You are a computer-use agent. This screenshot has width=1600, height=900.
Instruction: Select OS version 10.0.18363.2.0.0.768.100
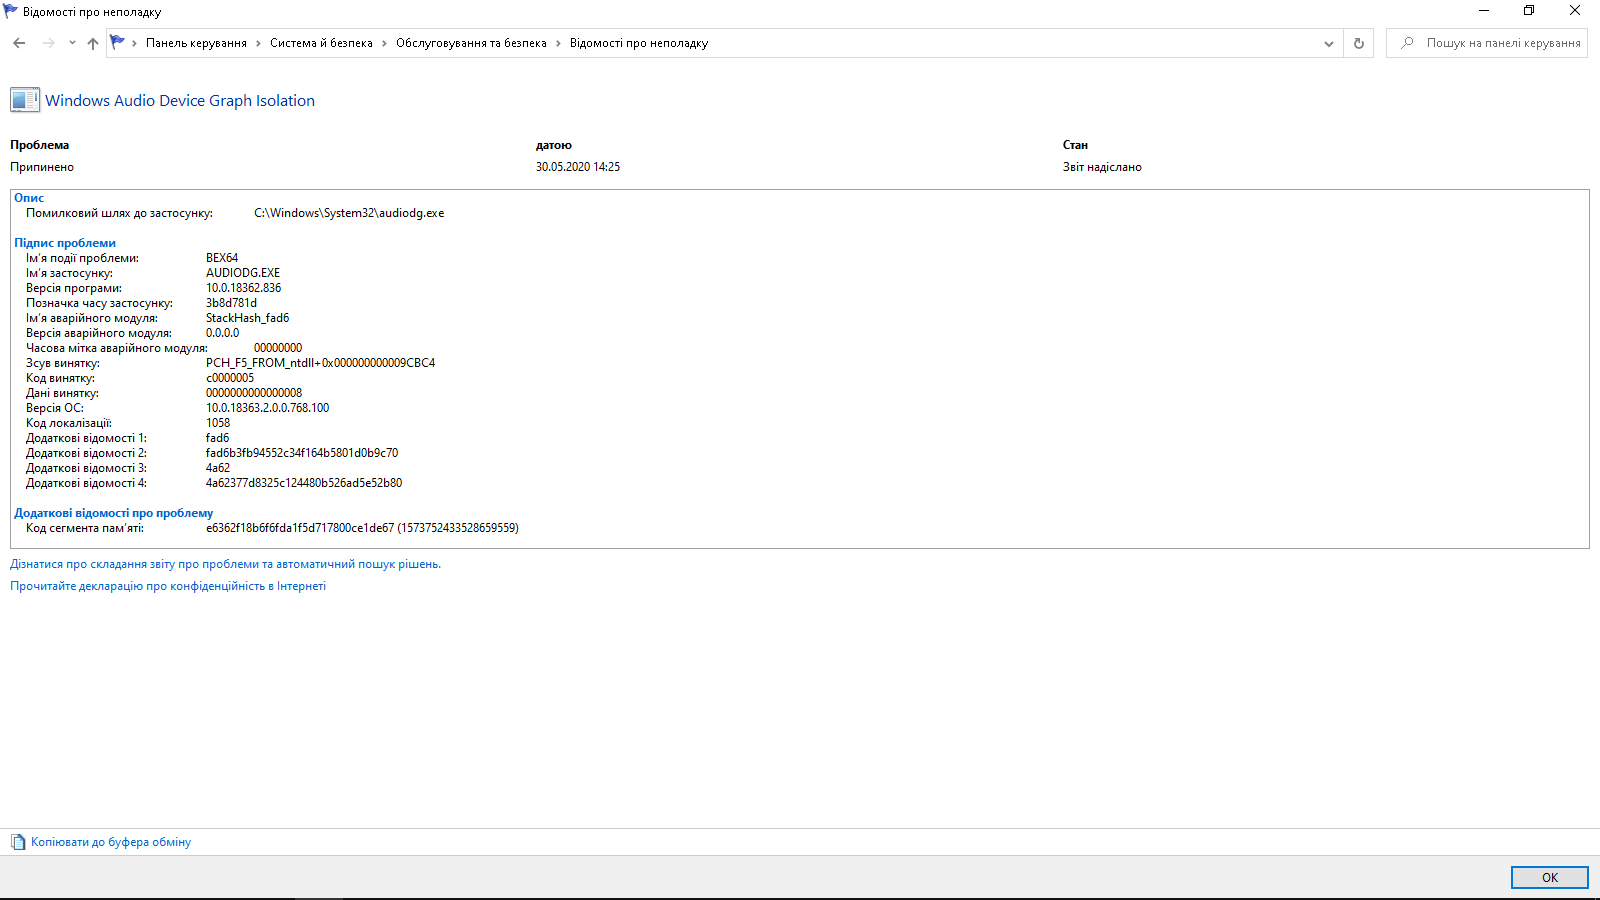click(268, 408)
